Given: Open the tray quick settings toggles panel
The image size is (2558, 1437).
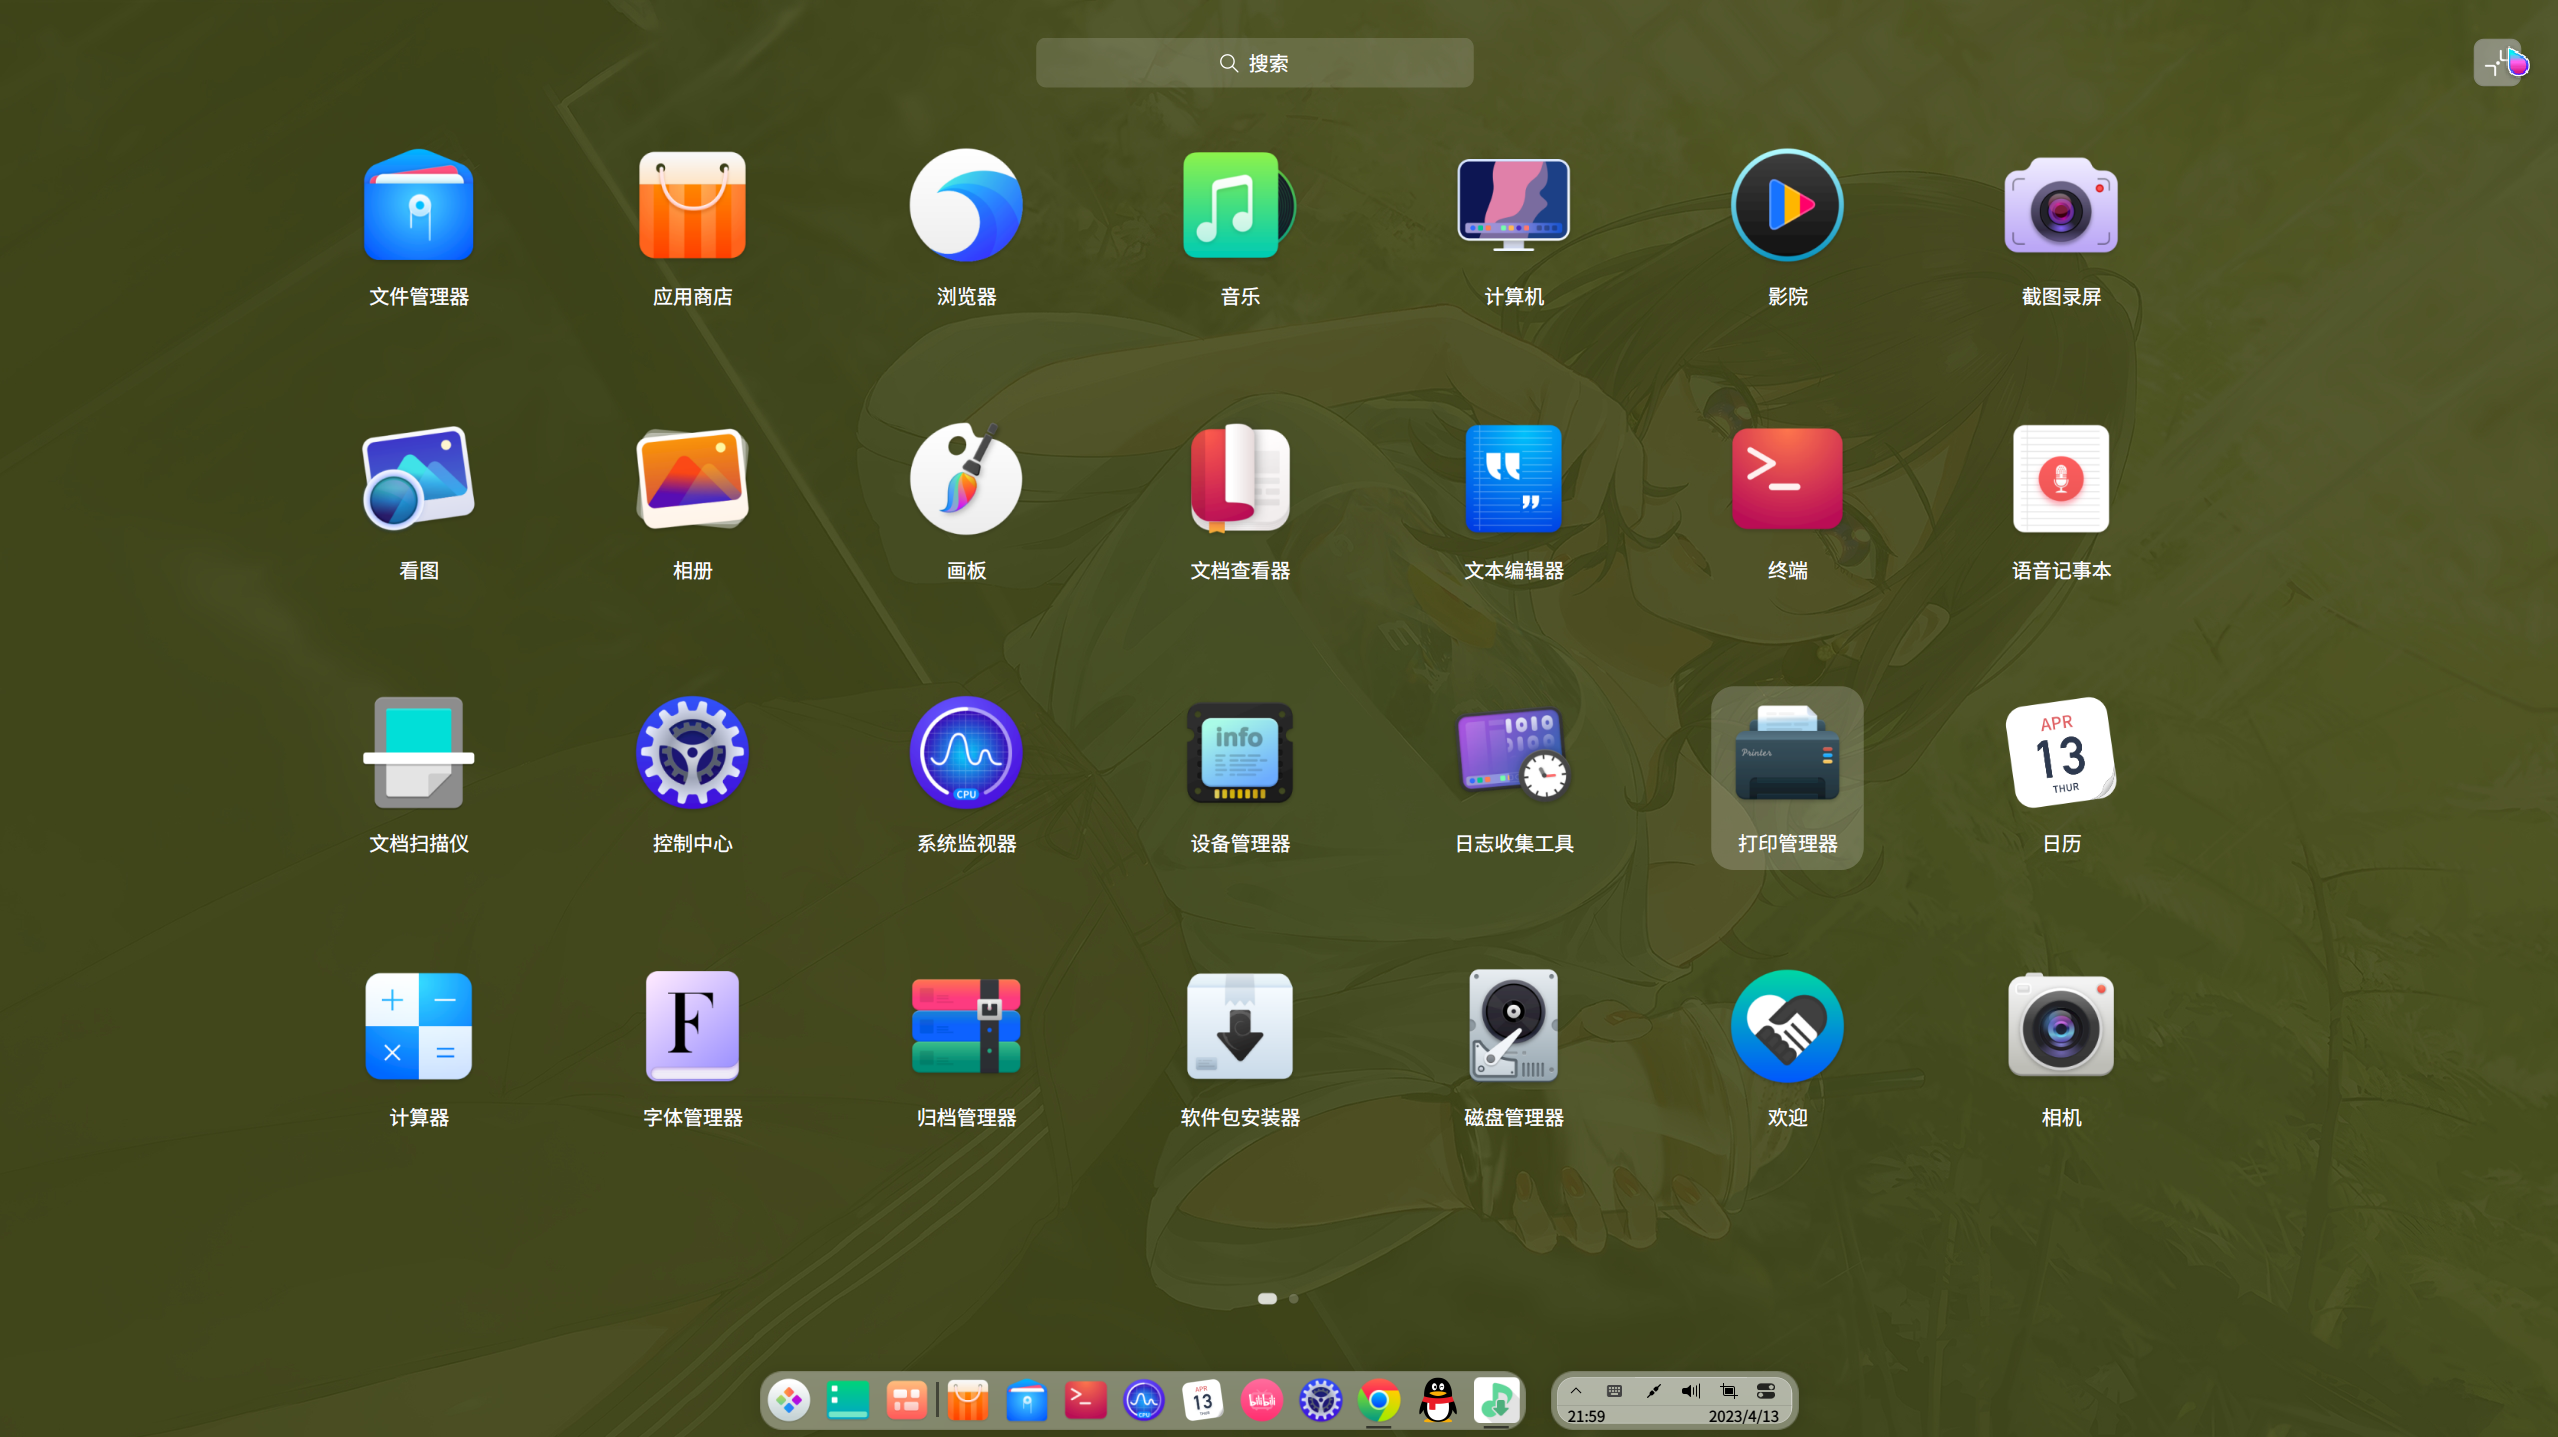Looking at the screenshot, I should point(1765,1391).
